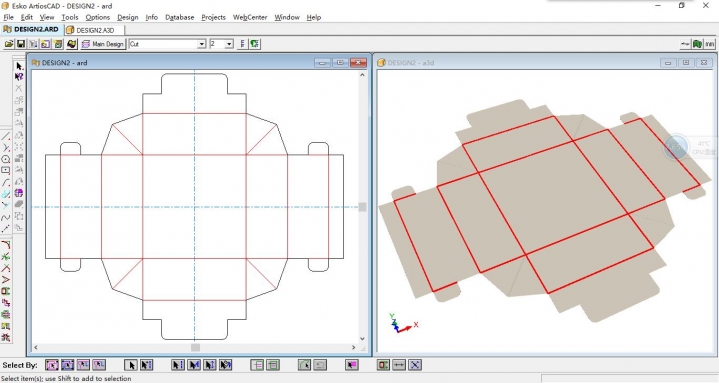Switch to the DESIGN2.A3D tab
The height and width of the screenshot is (383, 719).
pyautogui.click(x=94, y=30)
